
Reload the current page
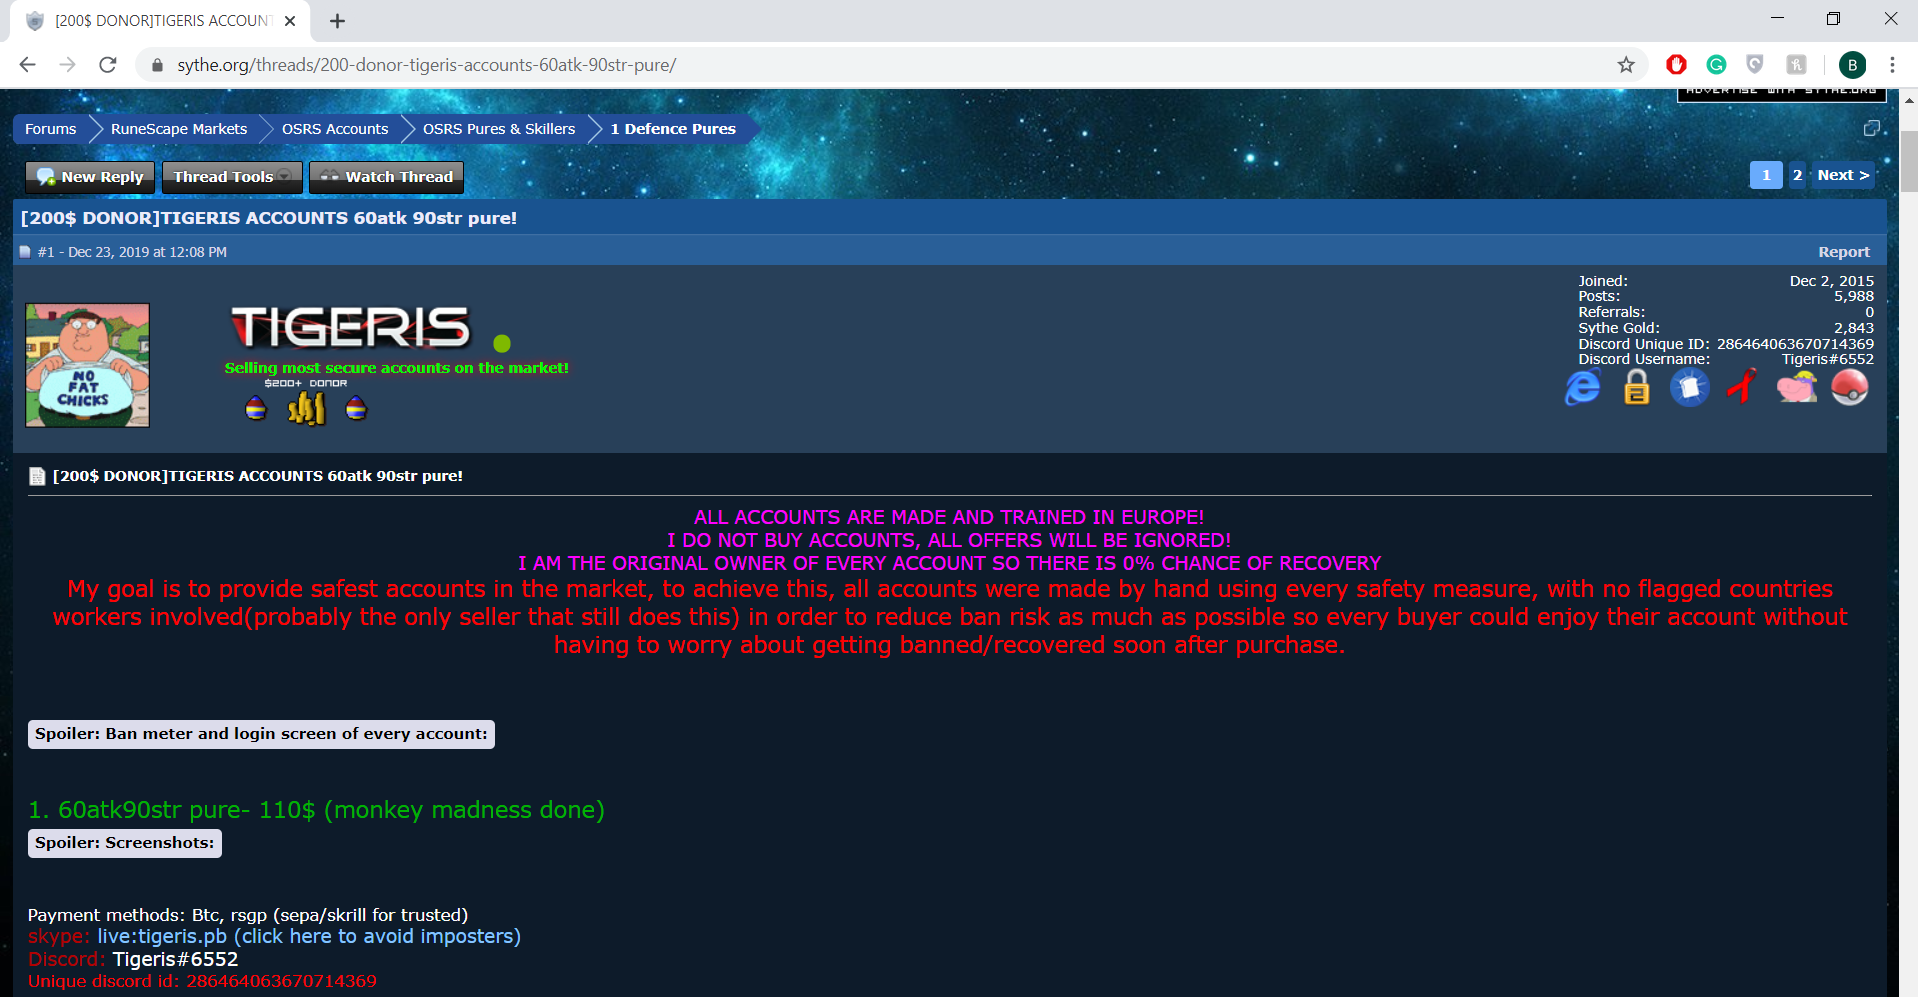coord(108,65)
